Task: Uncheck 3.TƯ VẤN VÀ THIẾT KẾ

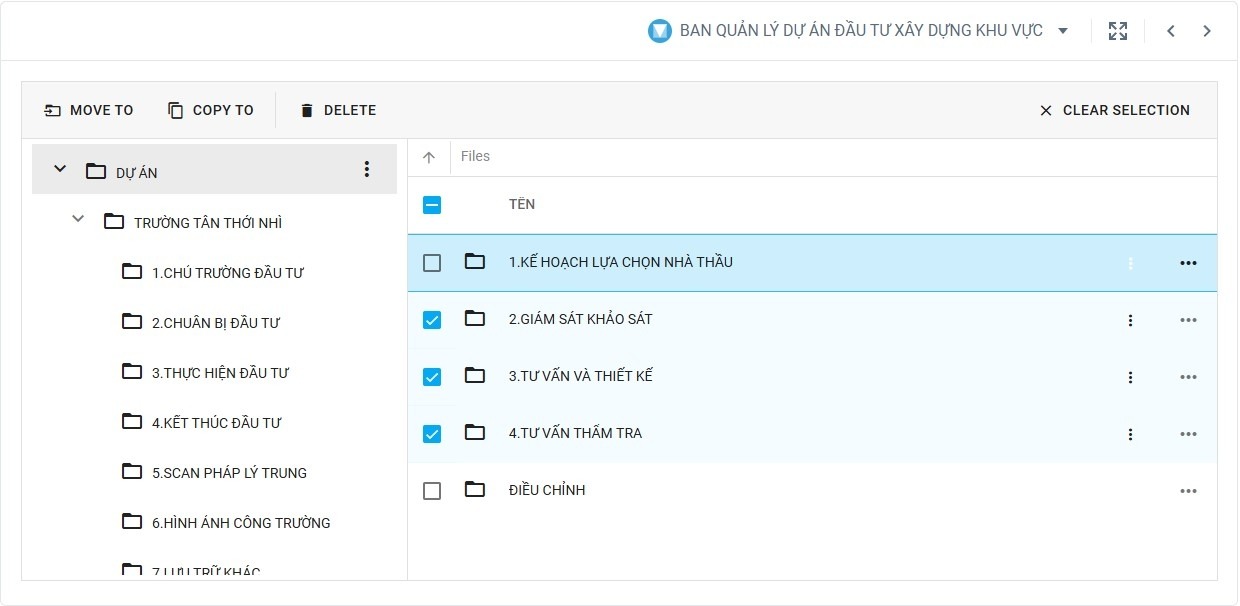Action: tap(431, 377)
